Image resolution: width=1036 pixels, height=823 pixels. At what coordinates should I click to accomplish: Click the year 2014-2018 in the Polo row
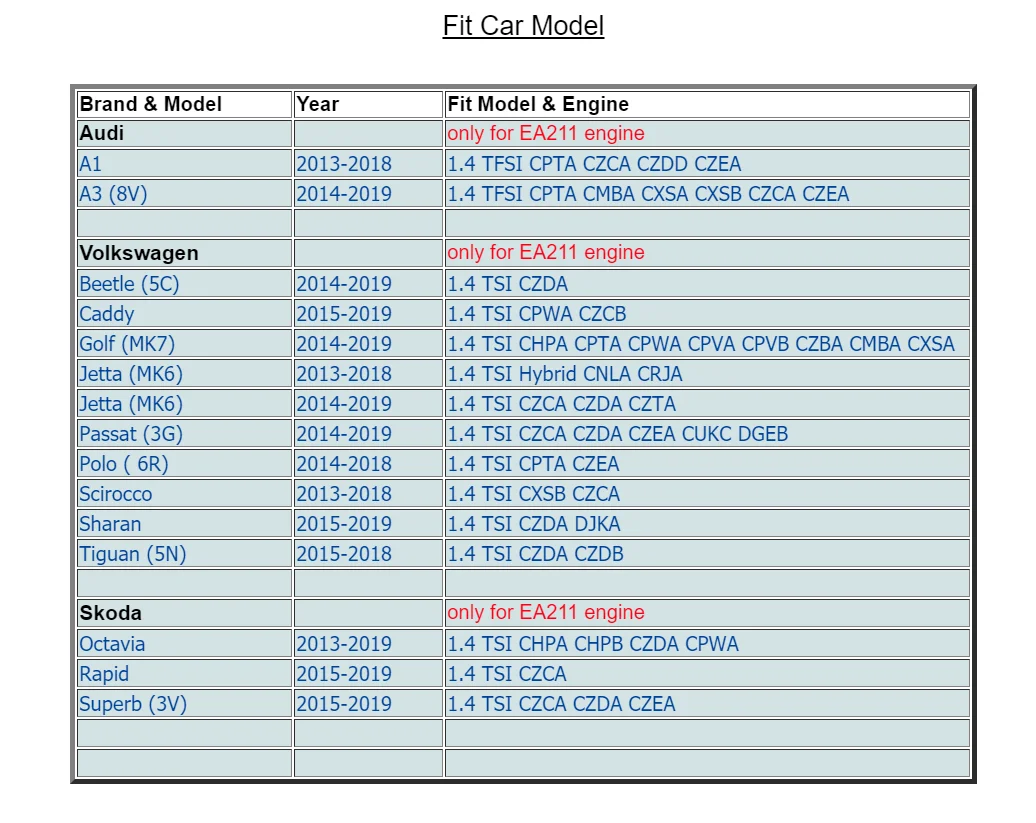368,464
